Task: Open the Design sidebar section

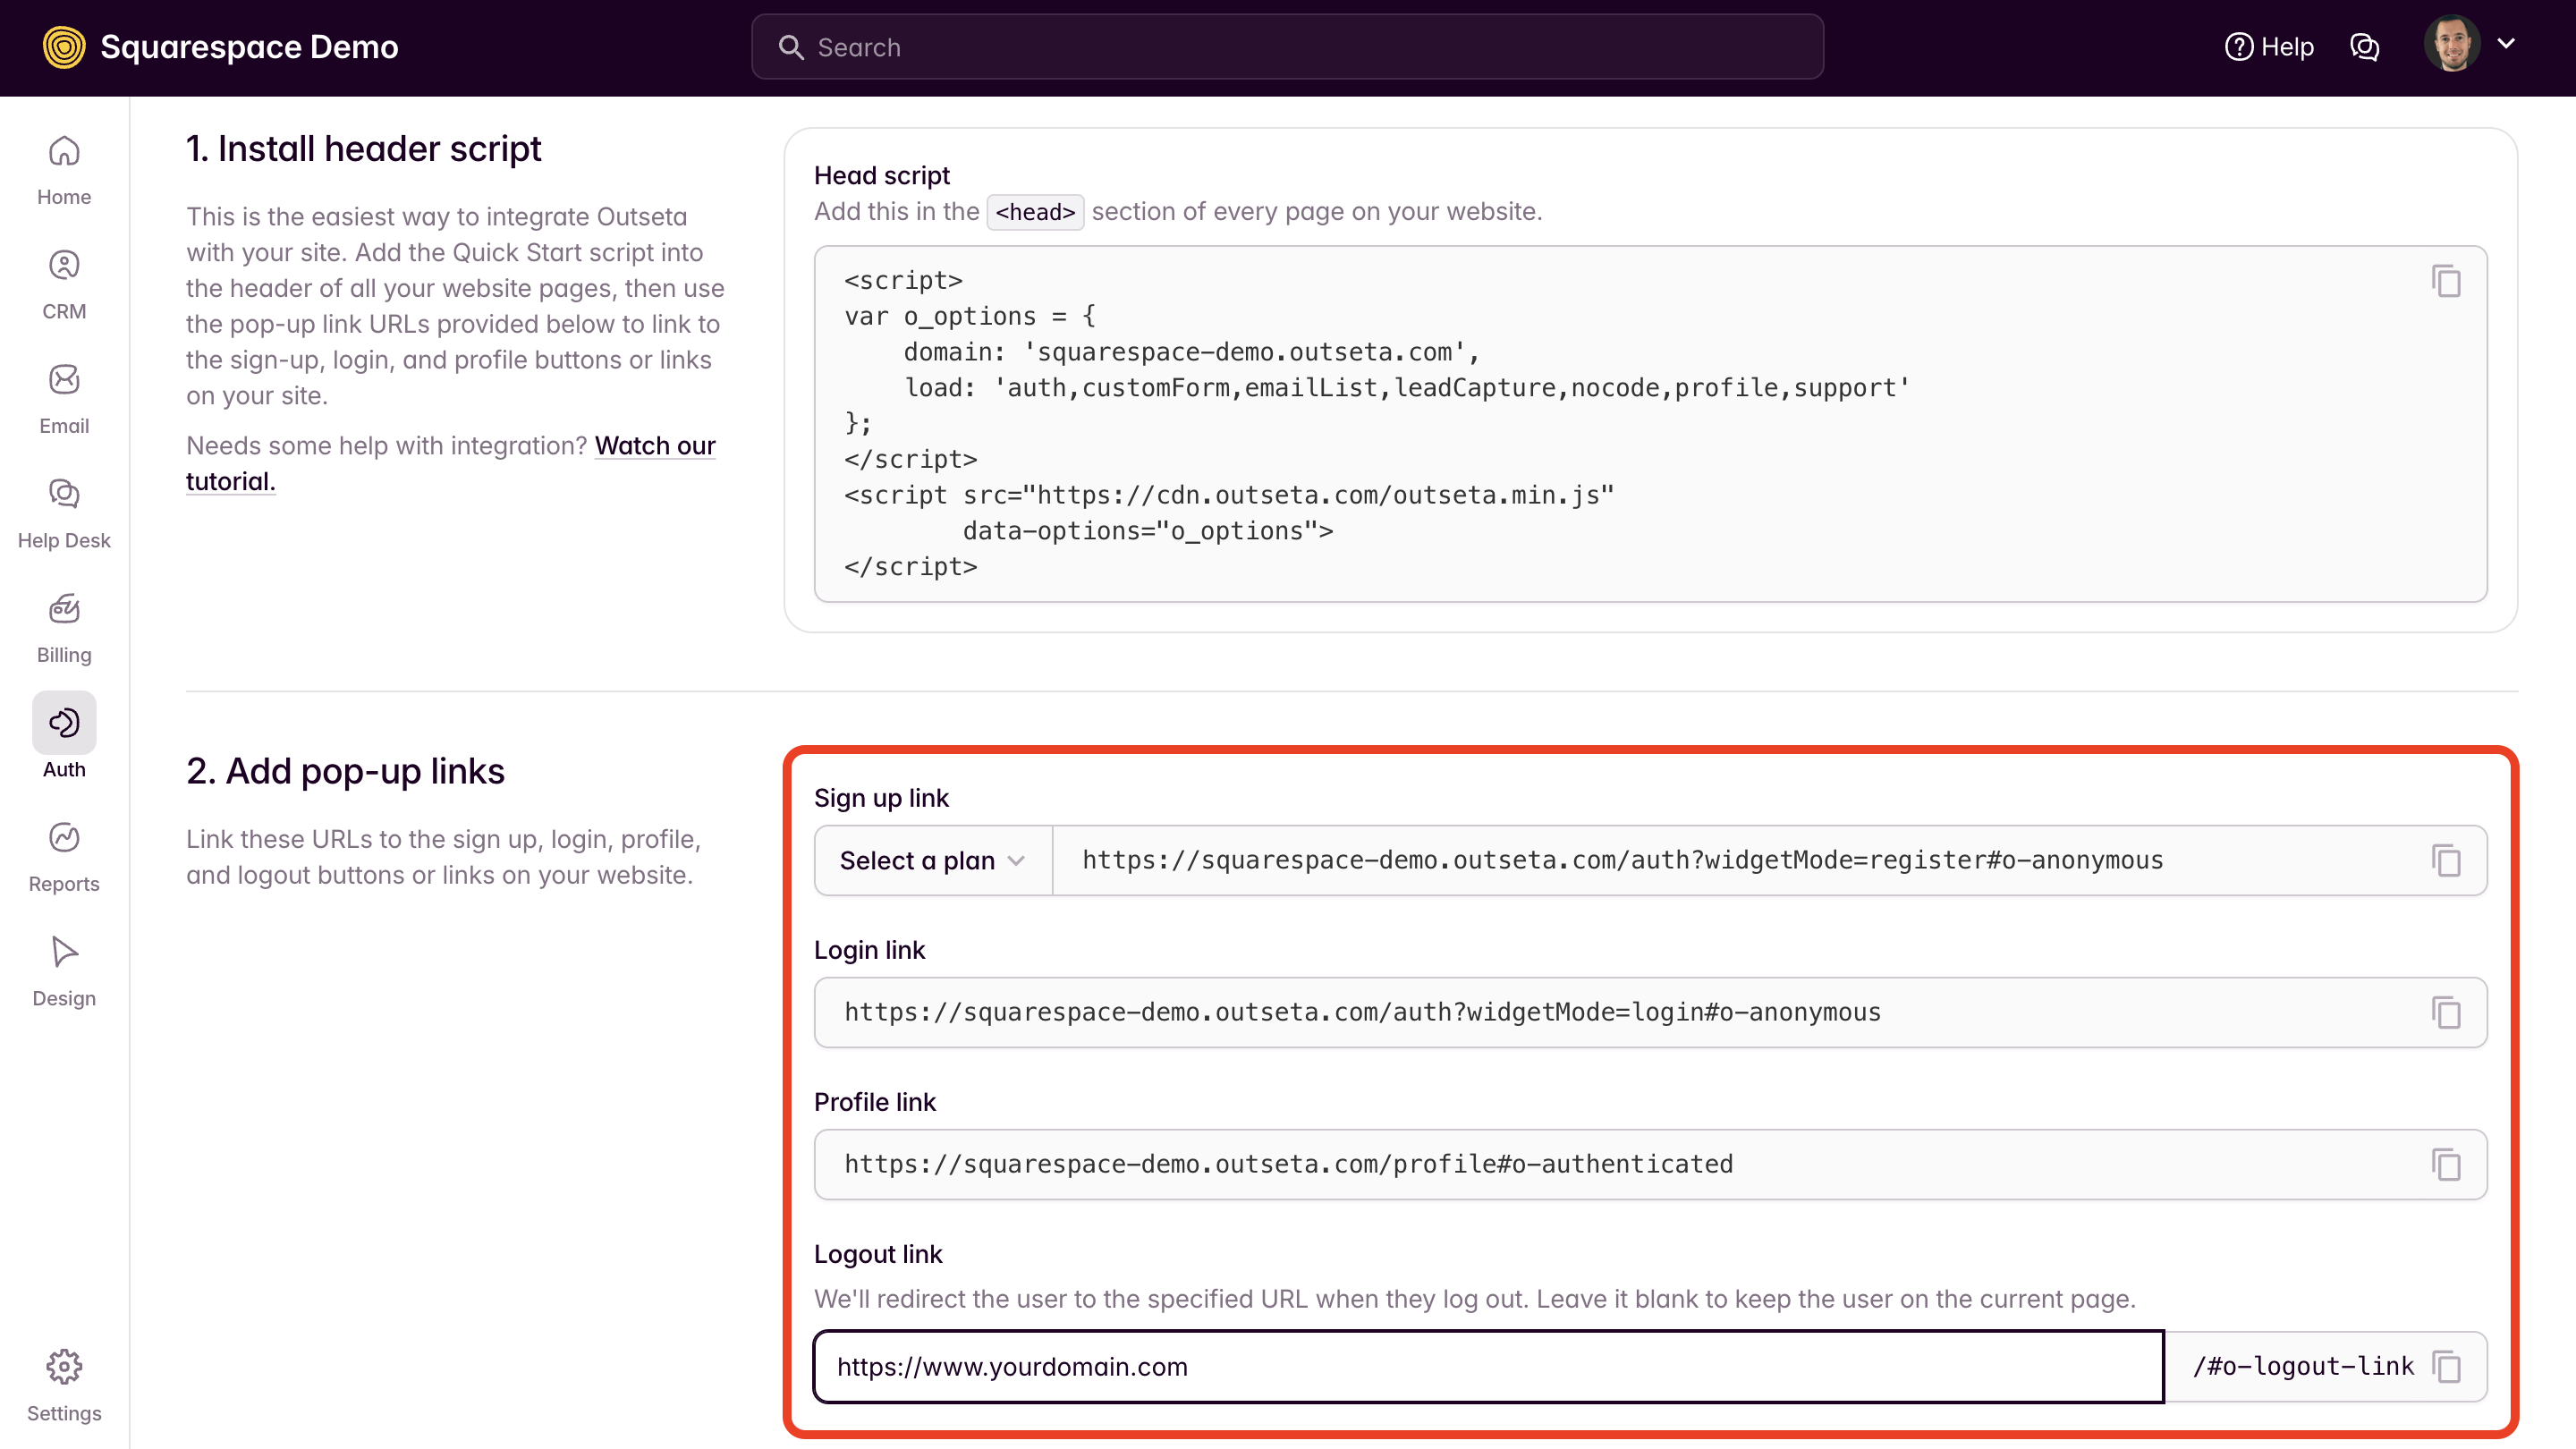Action: point(64,971)
